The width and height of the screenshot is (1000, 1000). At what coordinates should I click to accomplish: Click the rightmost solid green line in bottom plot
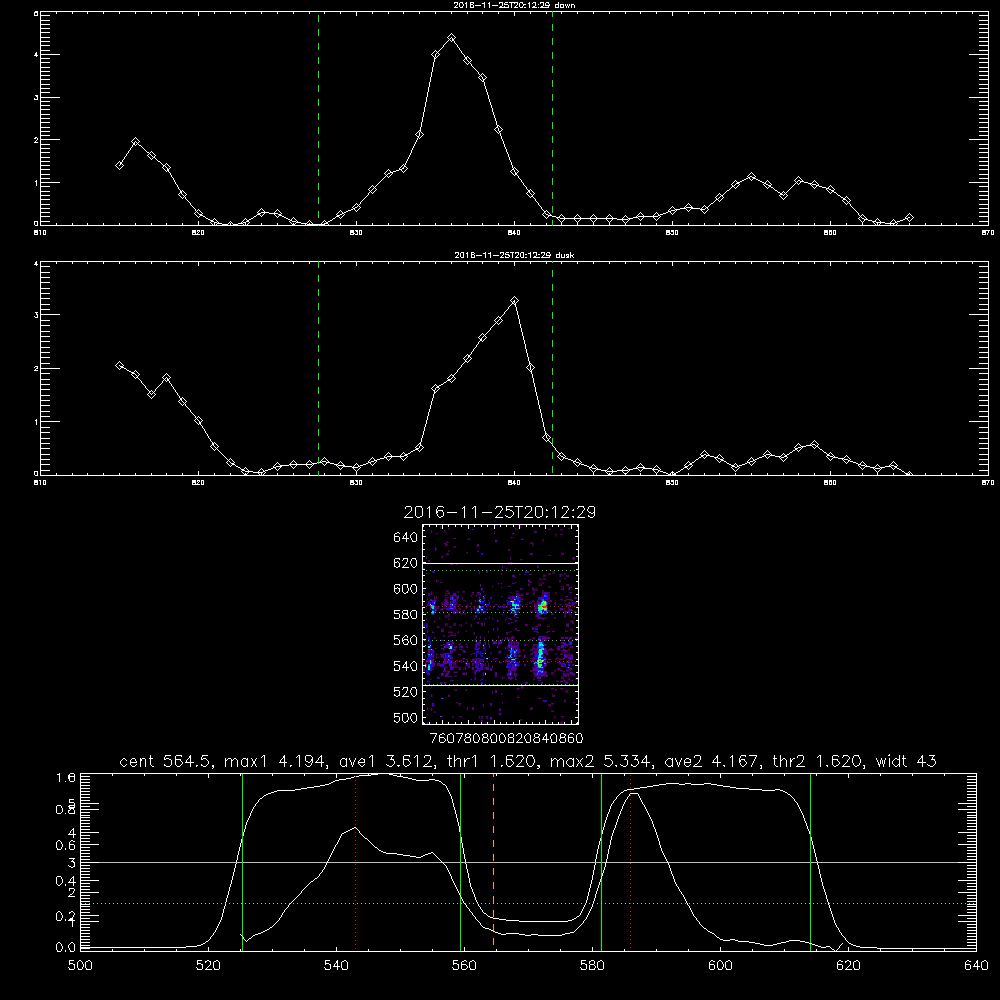tap(811, 861)
